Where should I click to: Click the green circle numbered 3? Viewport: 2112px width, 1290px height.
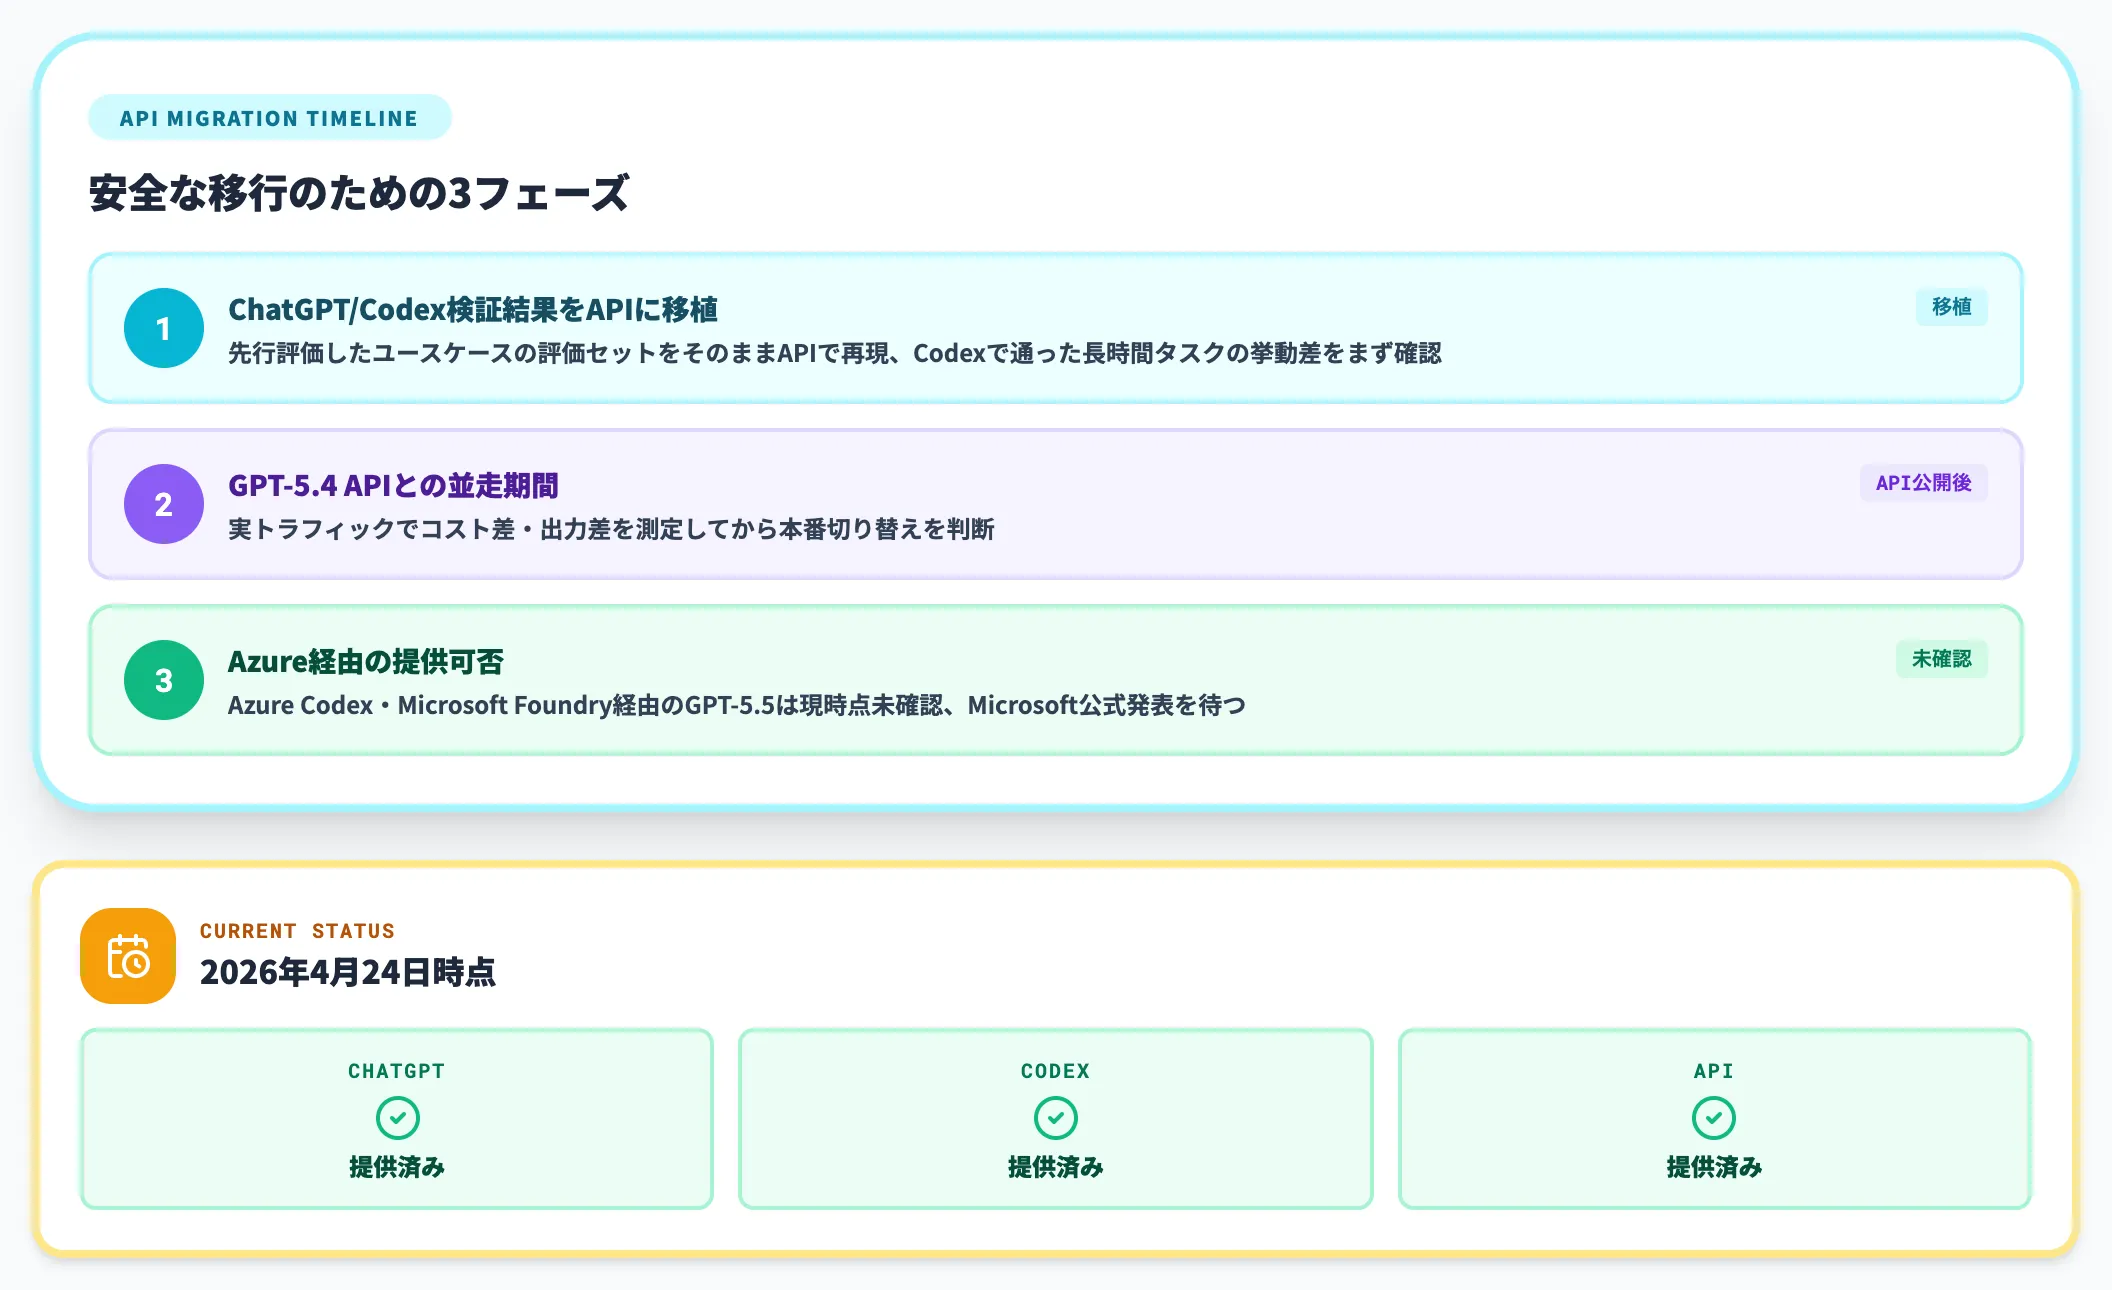(x=164, y=680)
